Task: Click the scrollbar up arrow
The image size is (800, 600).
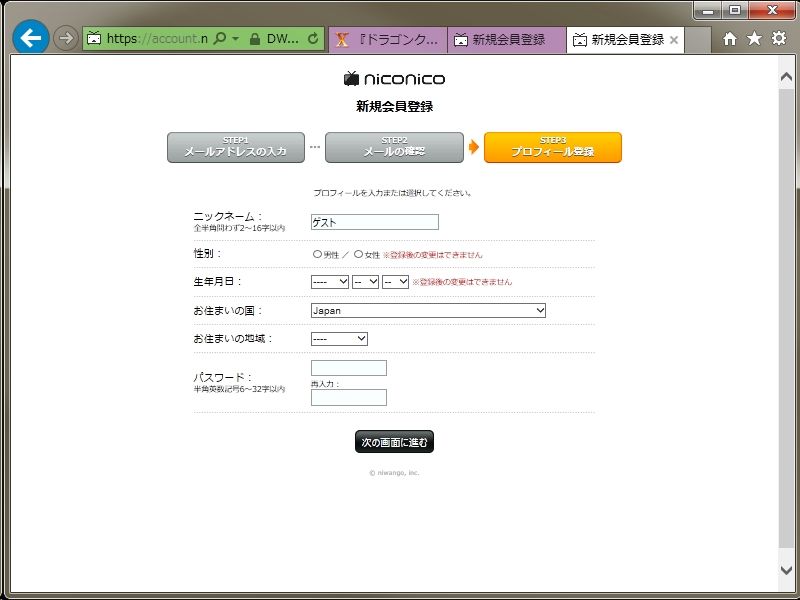Action: 786,77
